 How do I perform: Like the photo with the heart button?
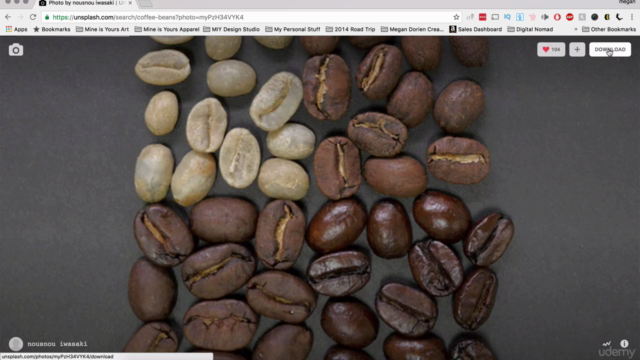pos(551,49)
